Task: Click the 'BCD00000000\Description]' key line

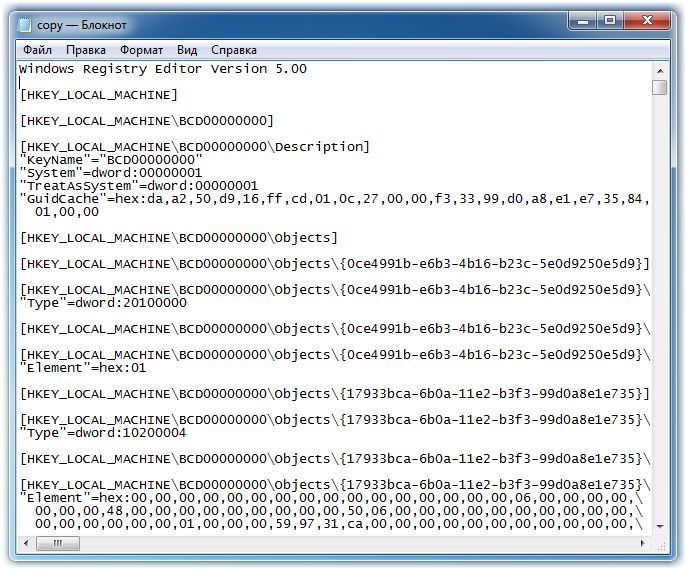Action: tap(195, 147)
